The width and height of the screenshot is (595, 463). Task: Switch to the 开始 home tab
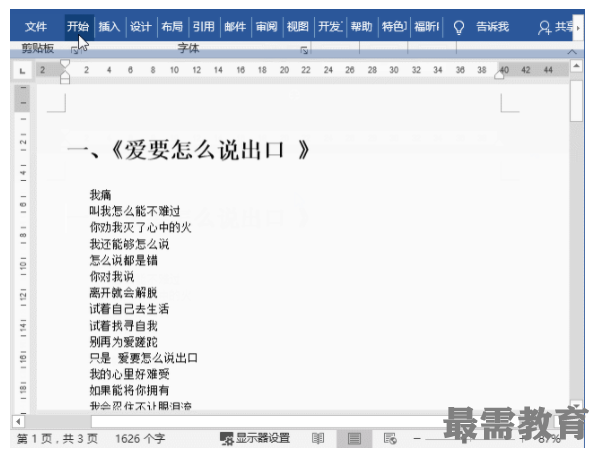pyautogui.click(x=78, y=27)
